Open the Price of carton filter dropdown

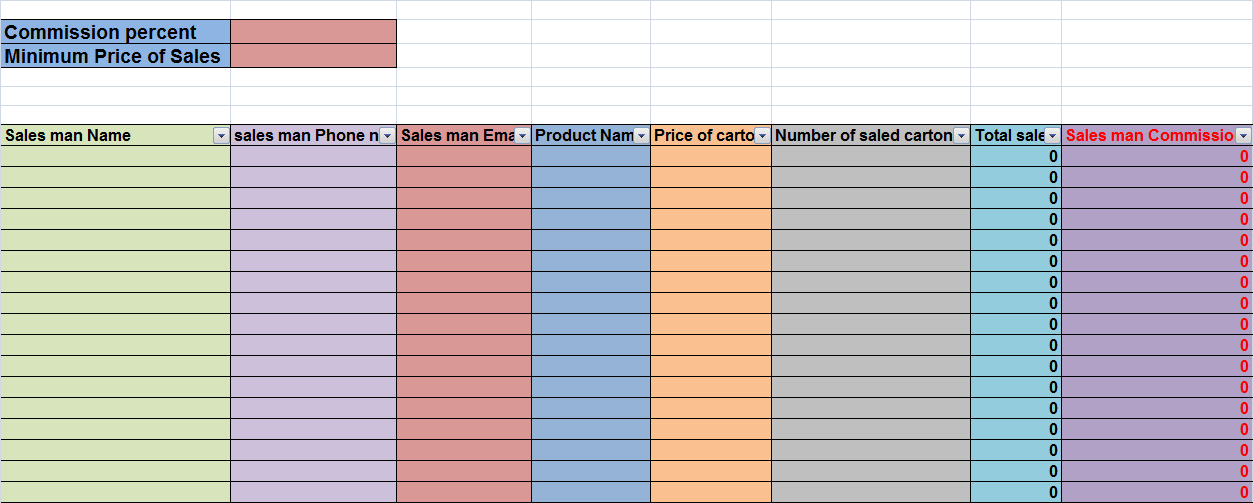(762, 136)
